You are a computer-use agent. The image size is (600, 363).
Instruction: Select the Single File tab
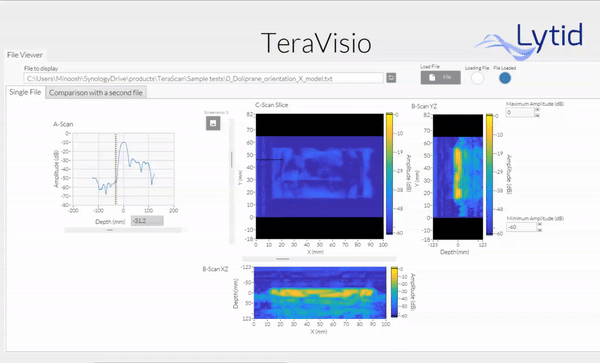pyautogui.click(x=25, y=92)
